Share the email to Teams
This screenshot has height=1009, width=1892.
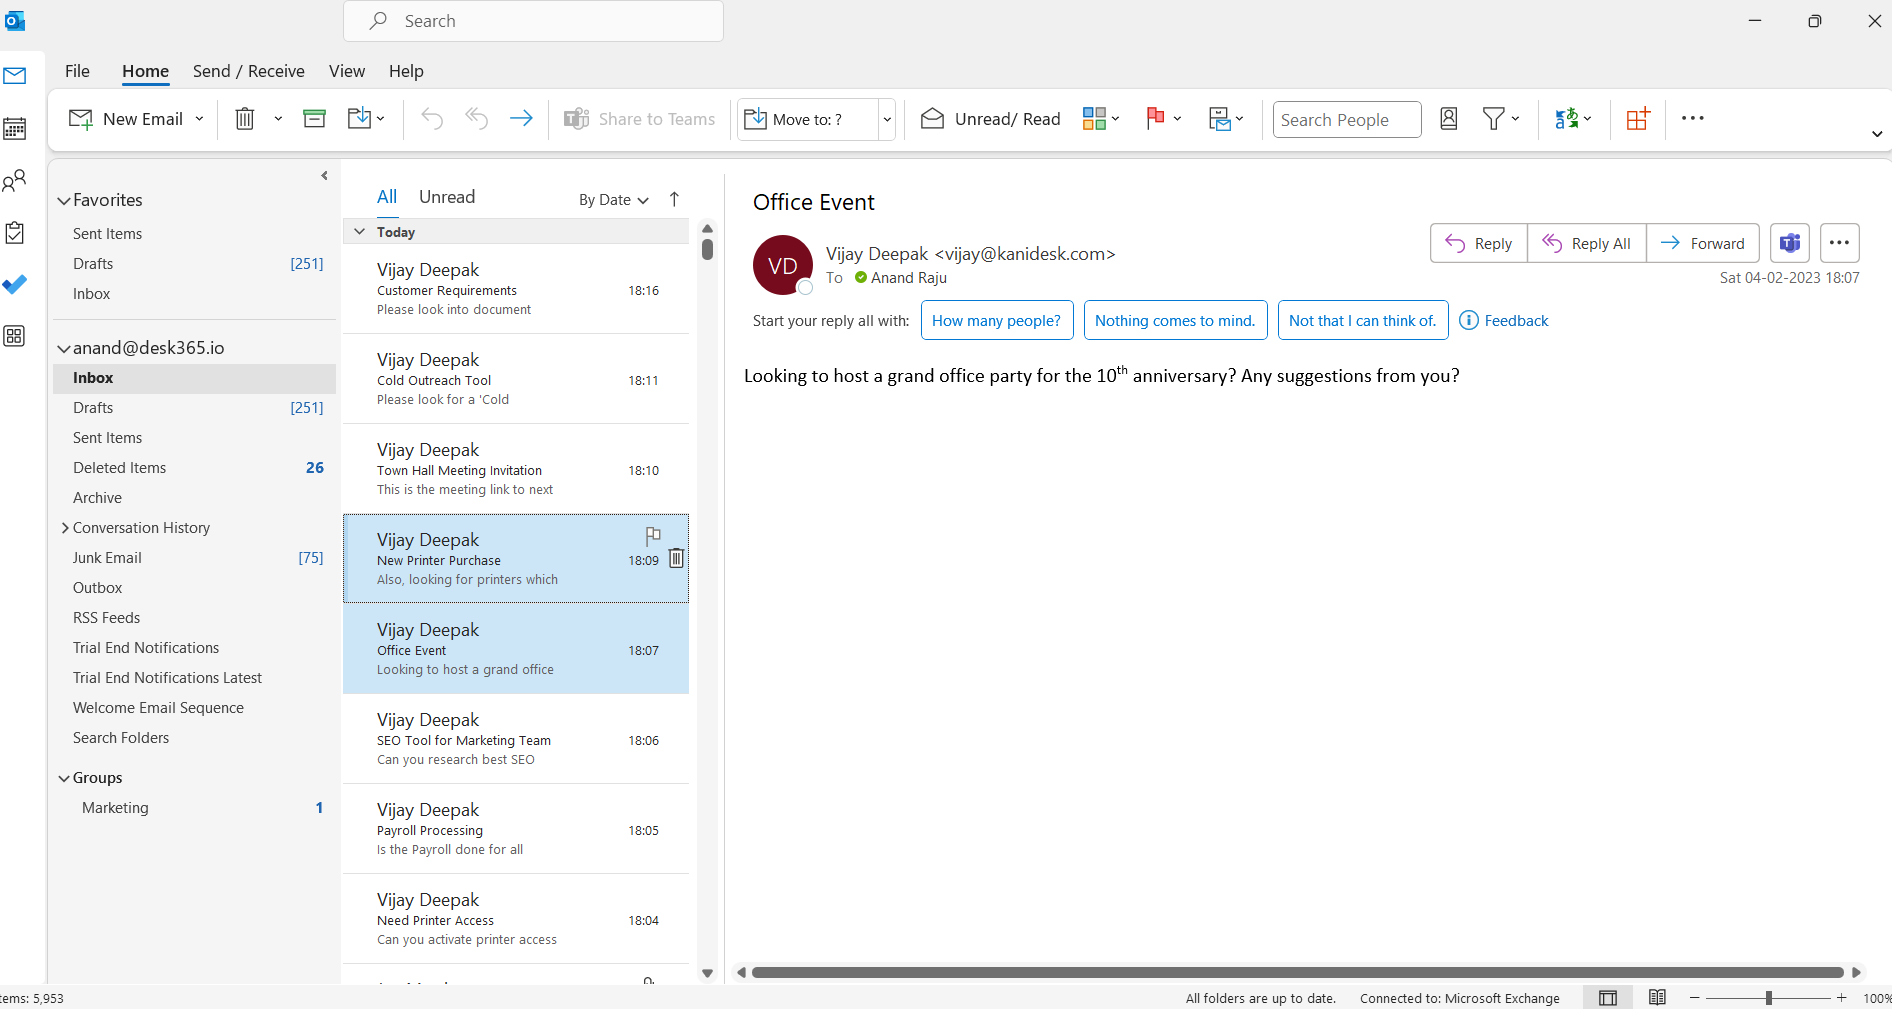pyautogui.click(x=640, y=118)
